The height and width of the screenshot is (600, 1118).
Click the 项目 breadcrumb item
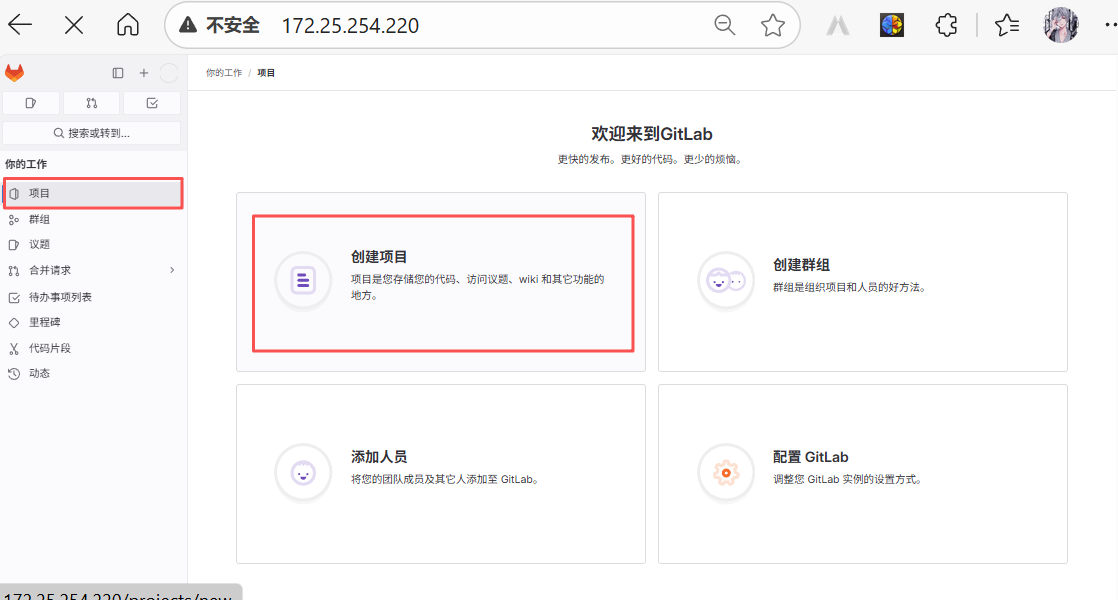click(x=266, y=73)
